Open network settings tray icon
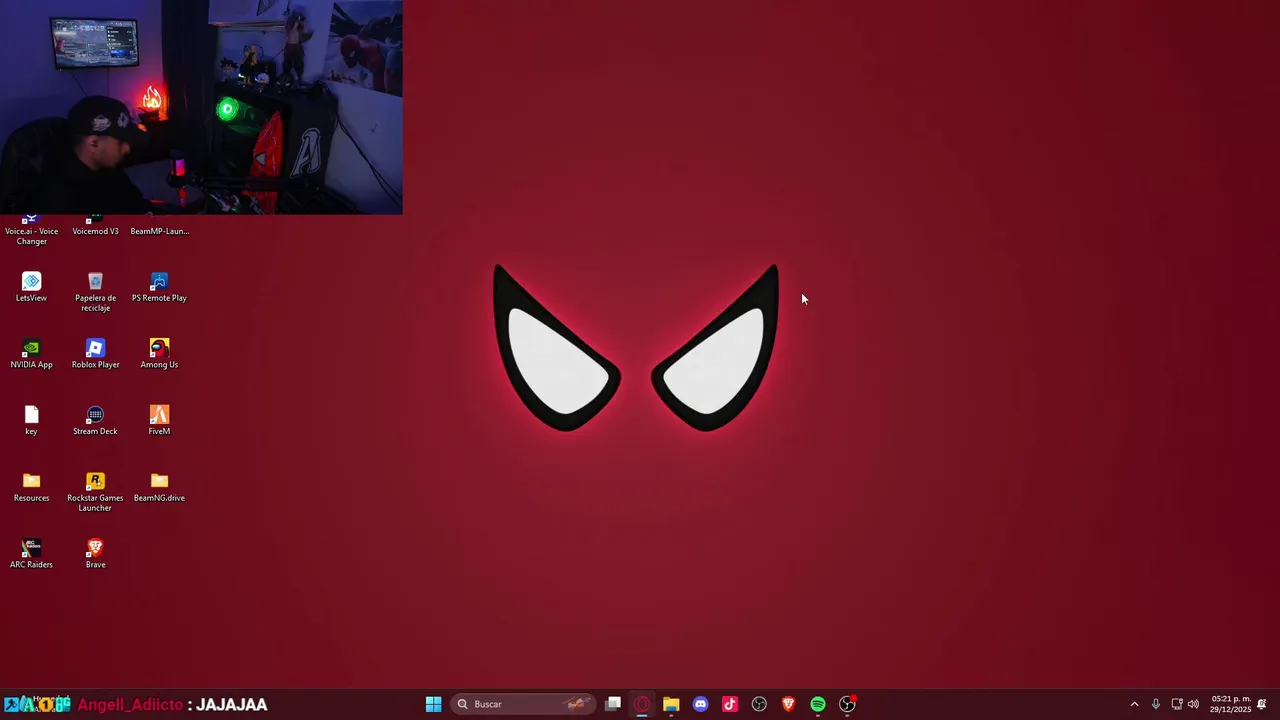 (1177, 704)
